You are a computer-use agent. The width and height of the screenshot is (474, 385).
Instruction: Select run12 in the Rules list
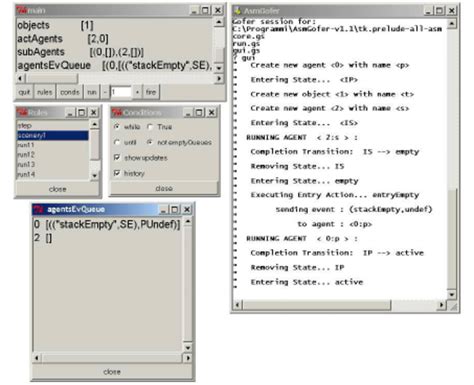(x=53, y=155)
